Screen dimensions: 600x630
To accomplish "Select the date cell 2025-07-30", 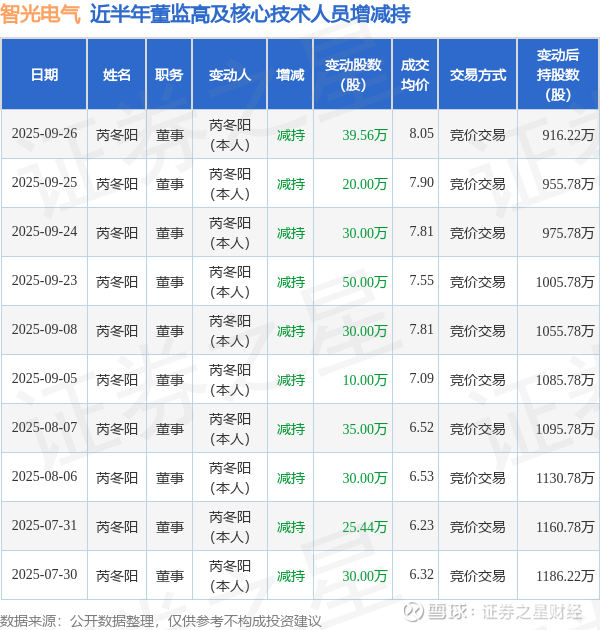I will point(44,575).
